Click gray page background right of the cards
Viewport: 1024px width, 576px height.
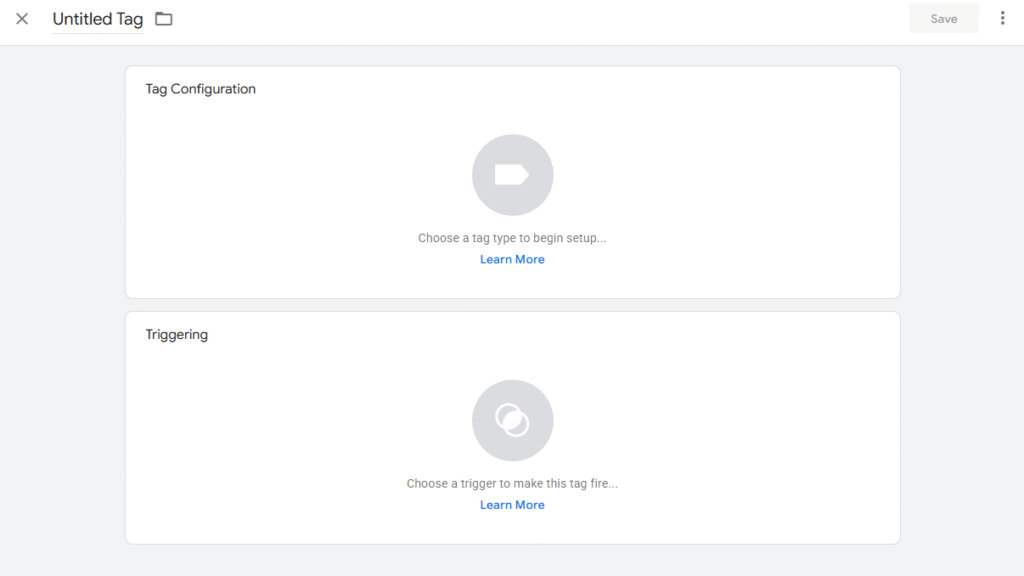(962, 300)
